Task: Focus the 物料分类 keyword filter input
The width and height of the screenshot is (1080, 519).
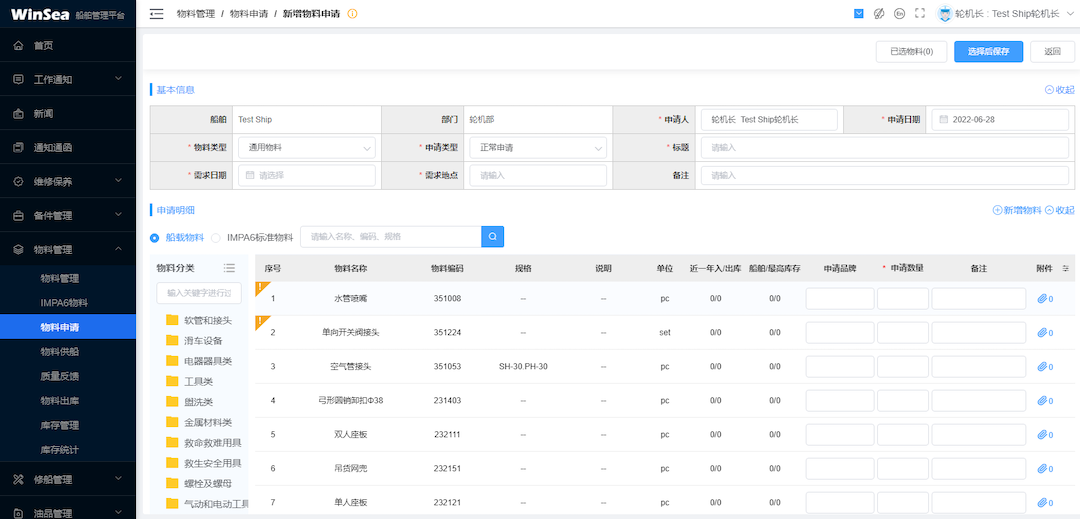Action: pyautogui.click(x=199, y=293)
